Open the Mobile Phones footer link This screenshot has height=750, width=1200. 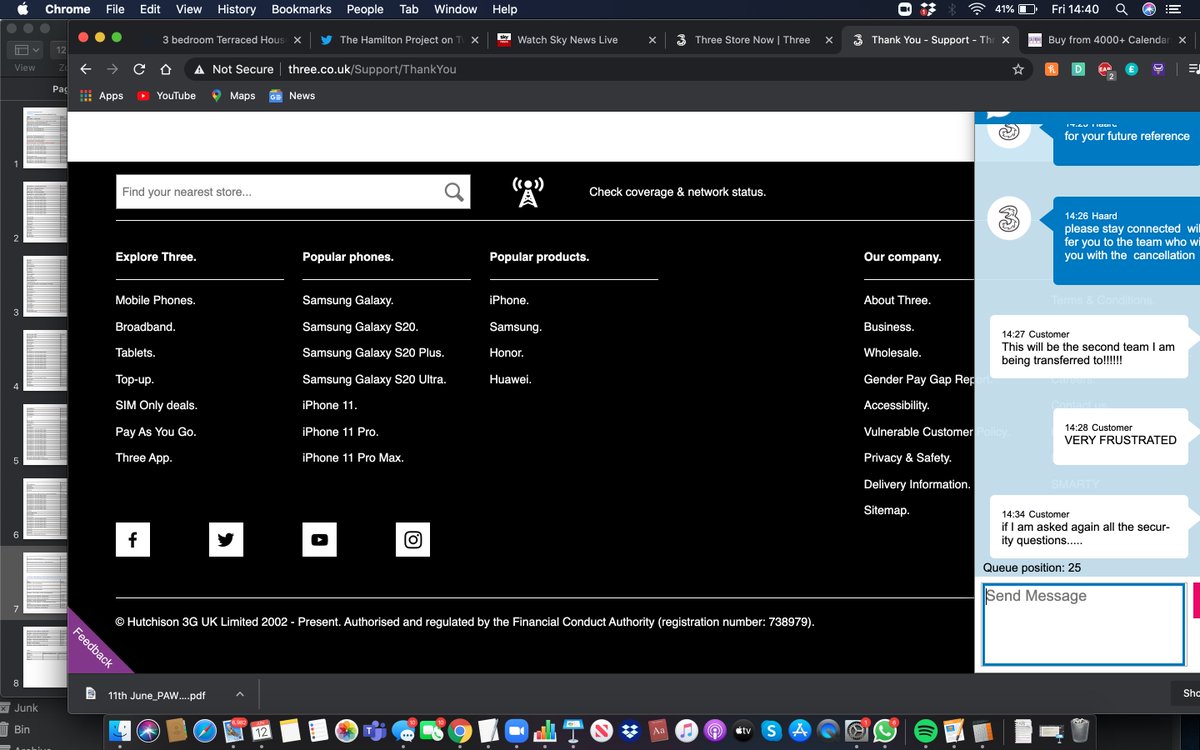tap(155, 300)
